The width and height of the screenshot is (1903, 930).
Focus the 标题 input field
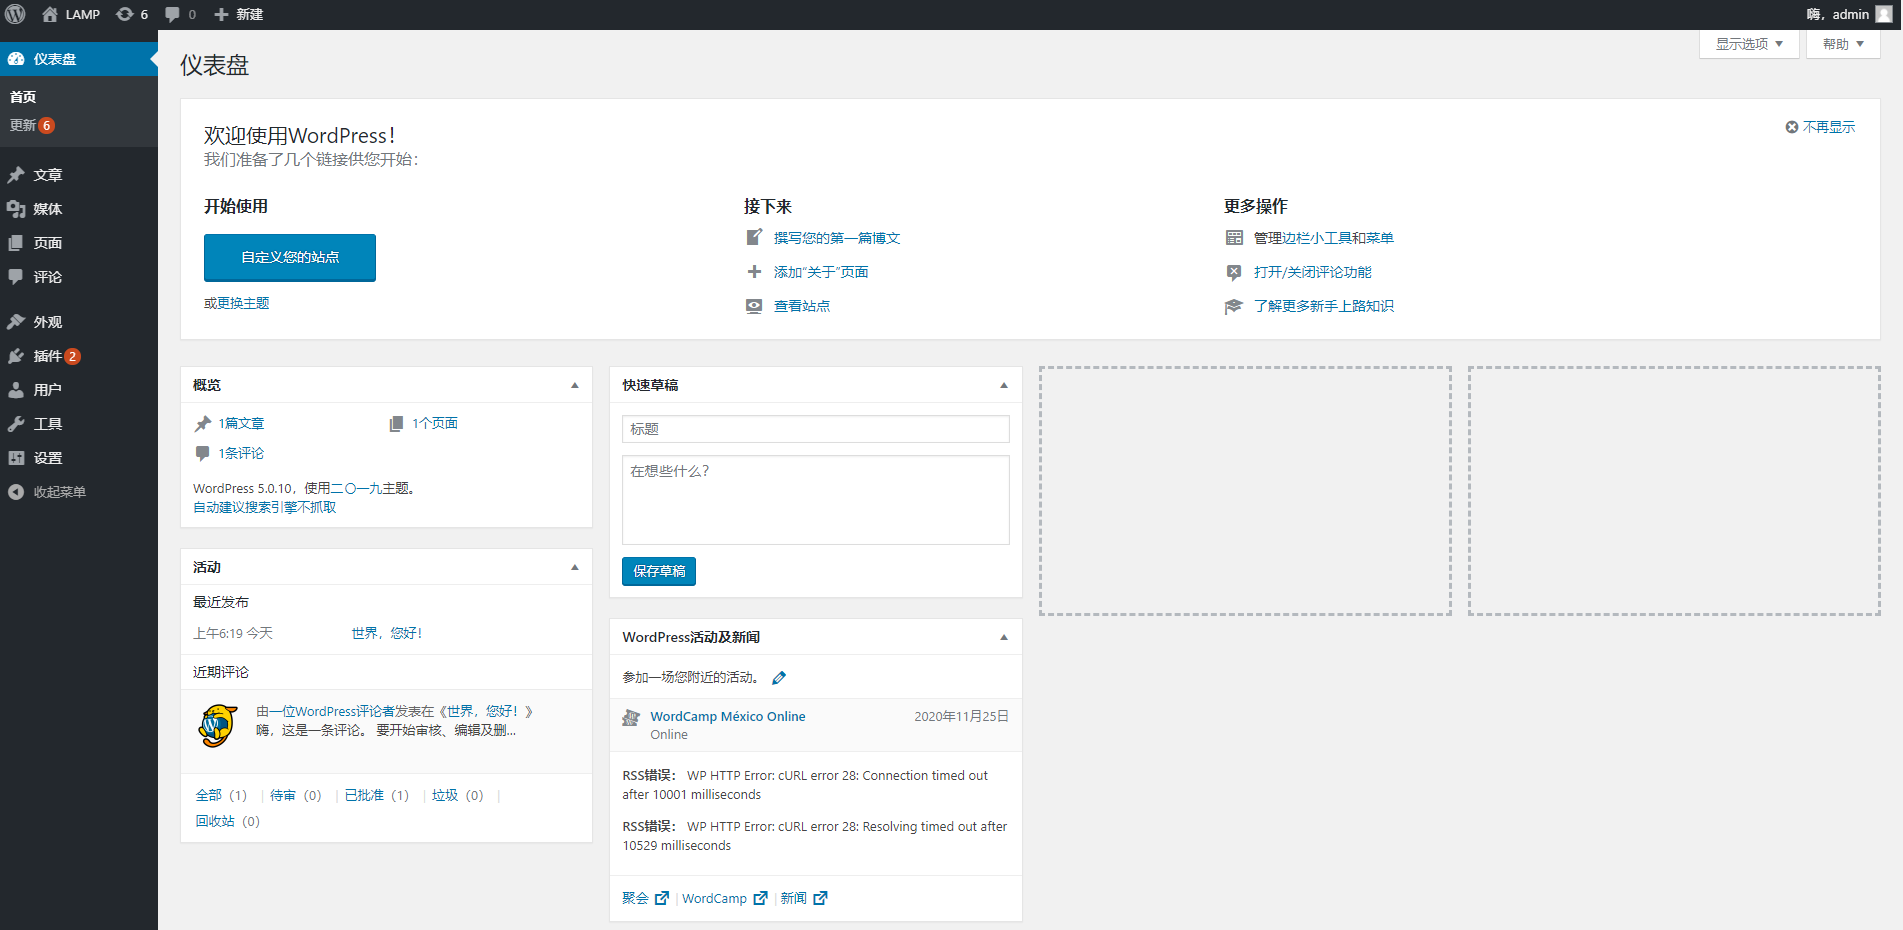point(816,429)
